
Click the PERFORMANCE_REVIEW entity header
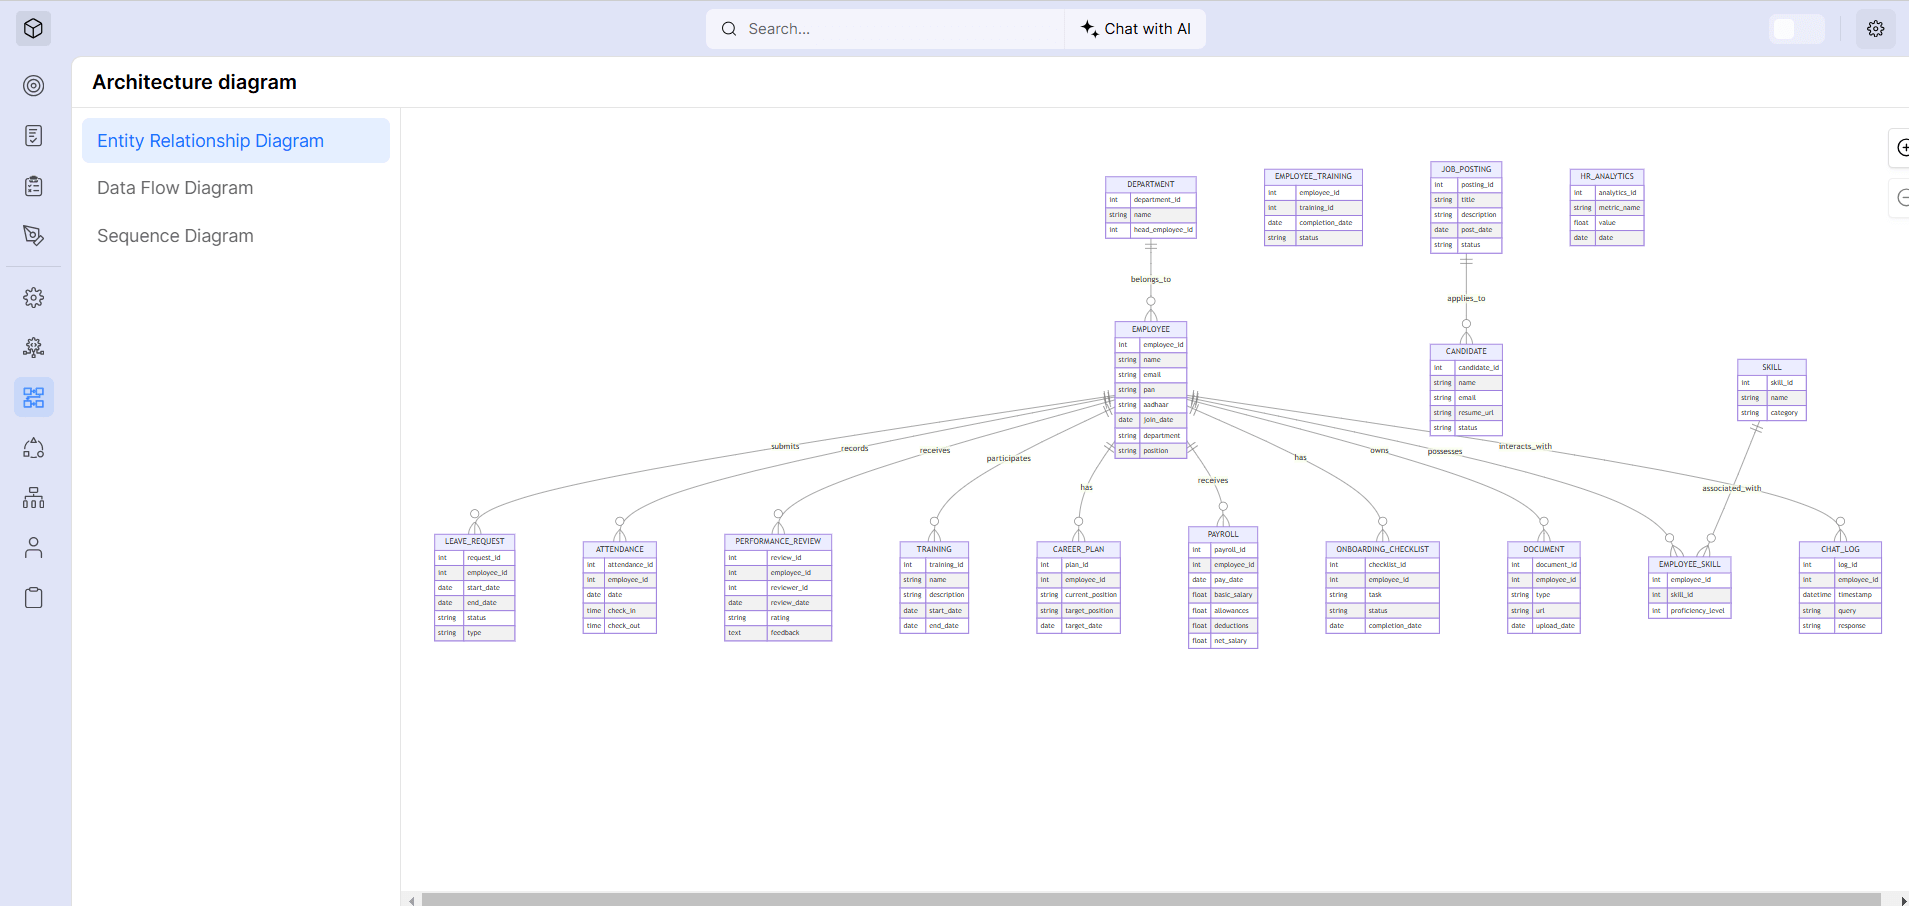(778, 541)
